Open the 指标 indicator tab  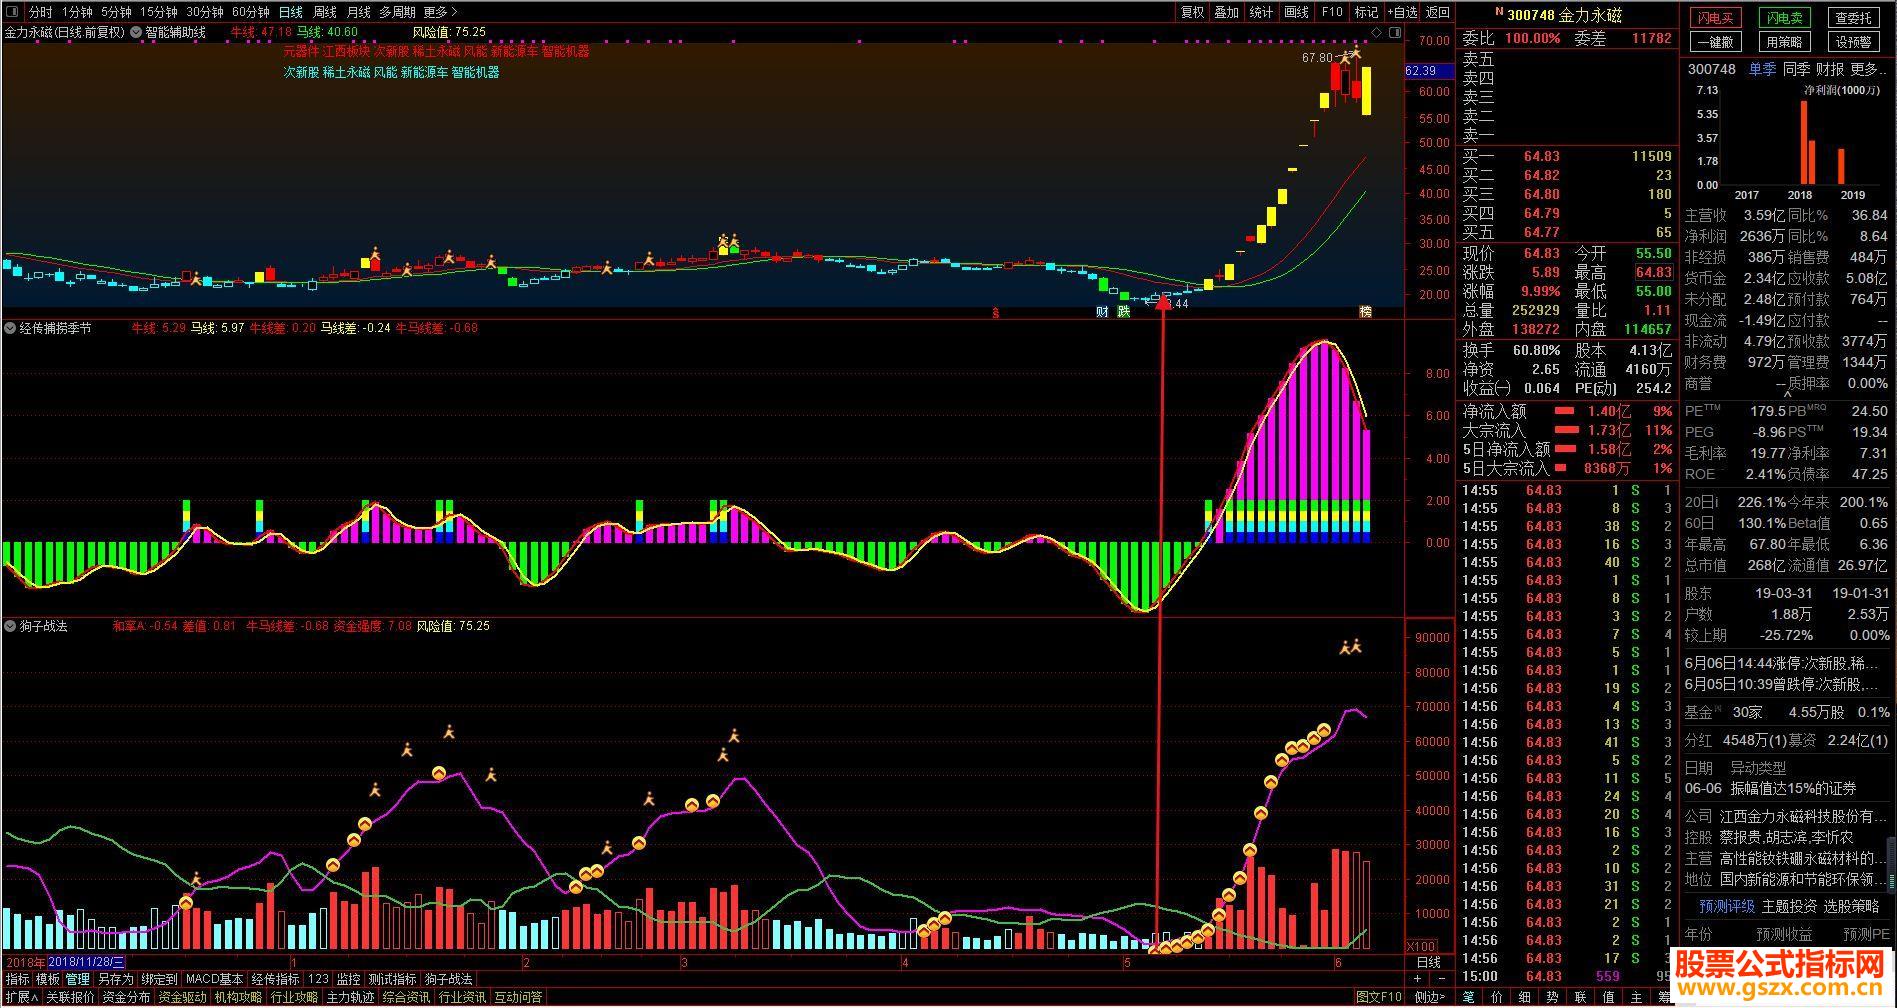[17, 979]
